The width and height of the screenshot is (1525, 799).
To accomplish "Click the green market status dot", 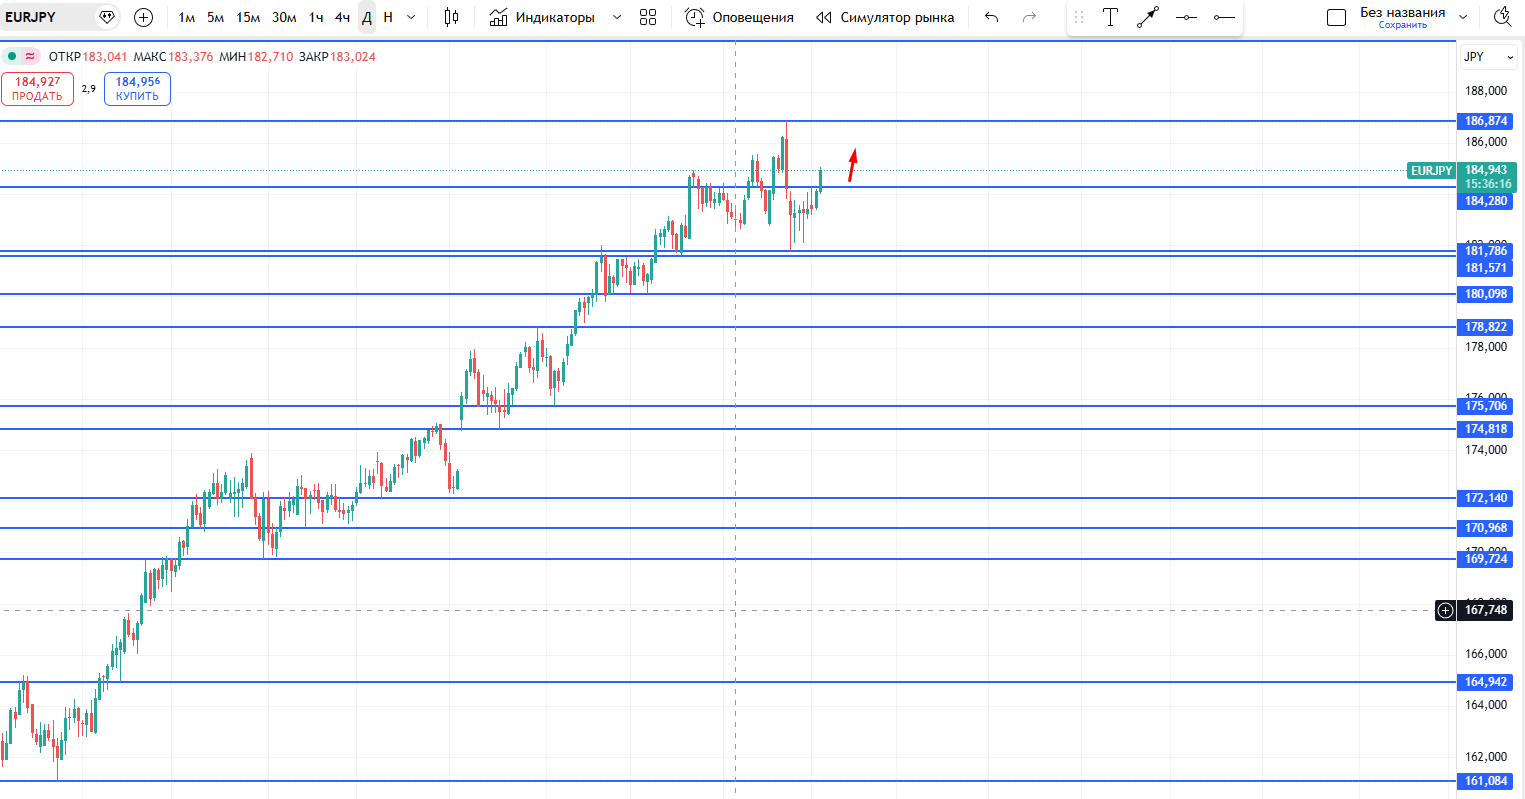I will click(x=12, y=57).
